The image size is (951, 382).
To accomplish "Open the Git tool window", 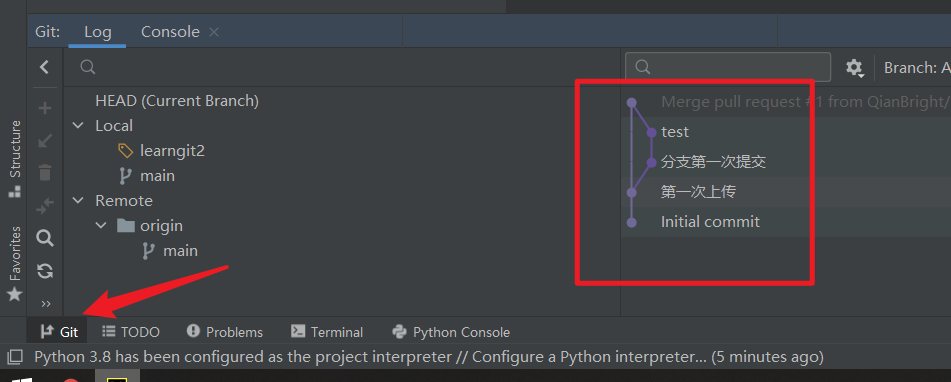I will pos(59,332).
